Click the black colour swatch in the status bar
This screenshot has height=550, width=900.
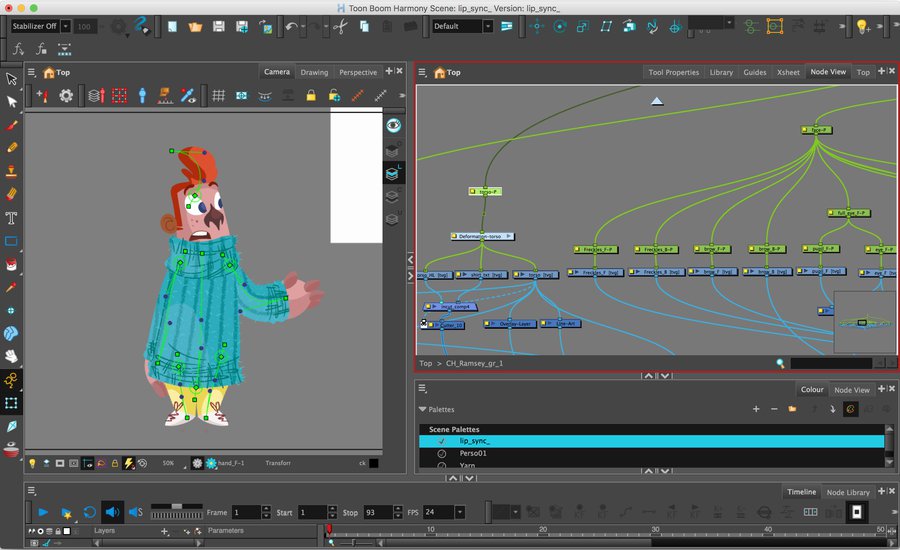click(x=373, y=463)
